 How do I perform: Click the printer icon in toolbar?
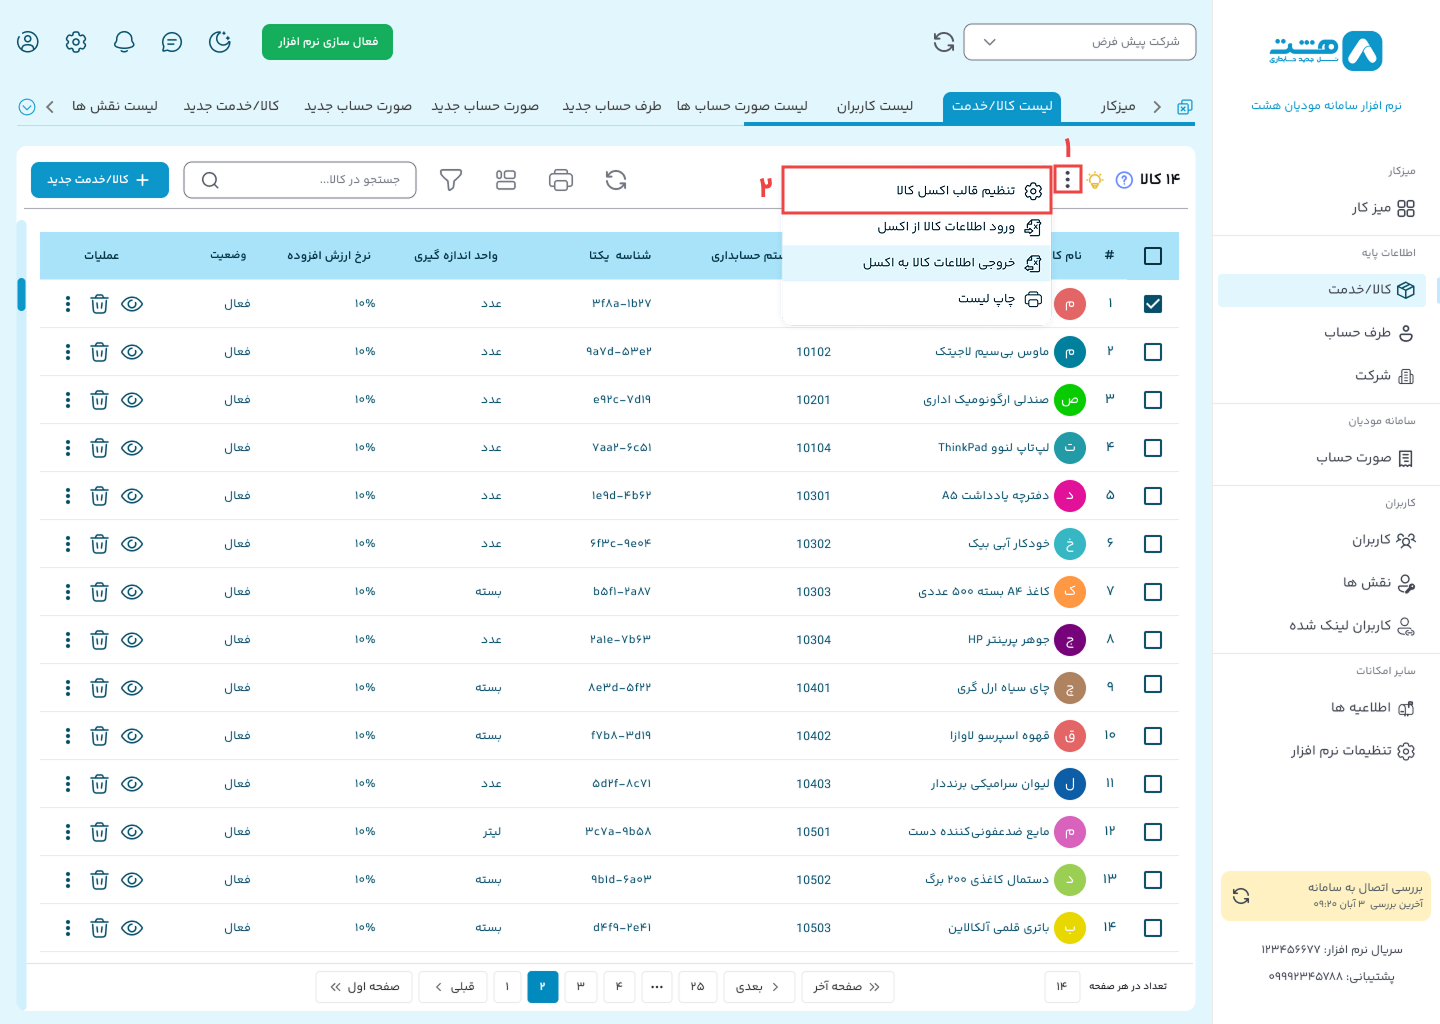(561, 180)
